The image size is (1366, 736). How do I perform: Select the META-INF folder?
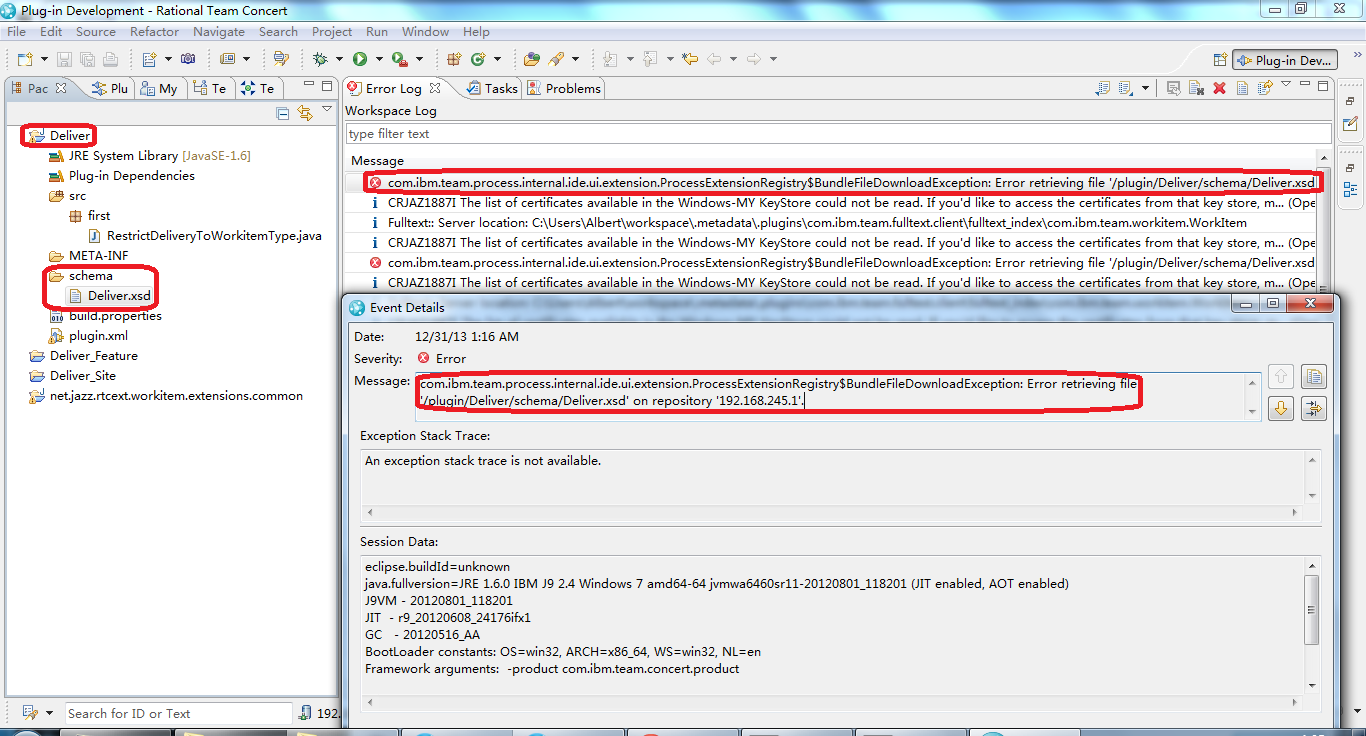pos(90,255)
